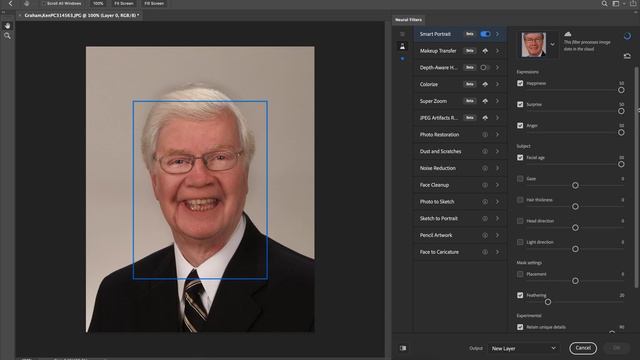Uncheck the Anger checkbox
The height and width of the screenshot is (360, 640).
pyautogui.click(x=520, y=126)
